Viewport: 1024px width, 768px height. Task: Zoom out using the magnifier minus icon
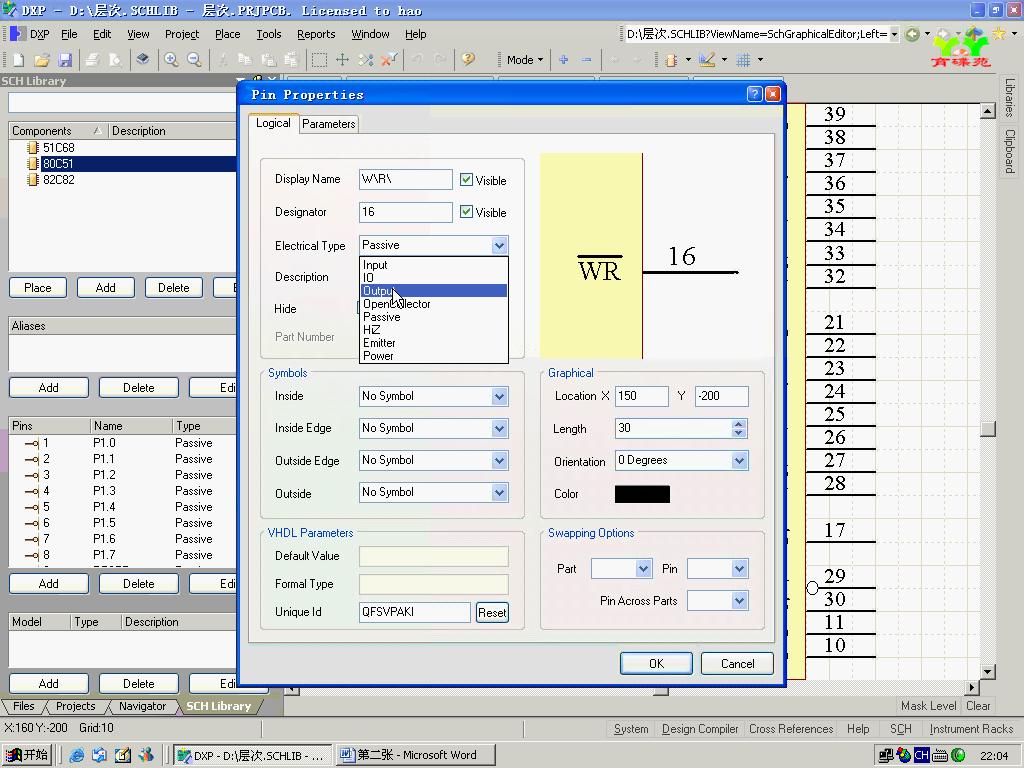pyautogui.click(x=194, y=60)
